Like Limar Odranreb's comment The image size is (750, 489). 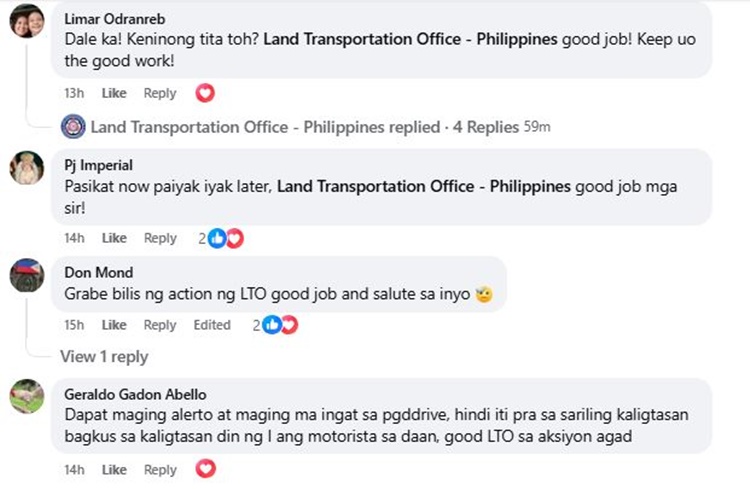[114, 93]
